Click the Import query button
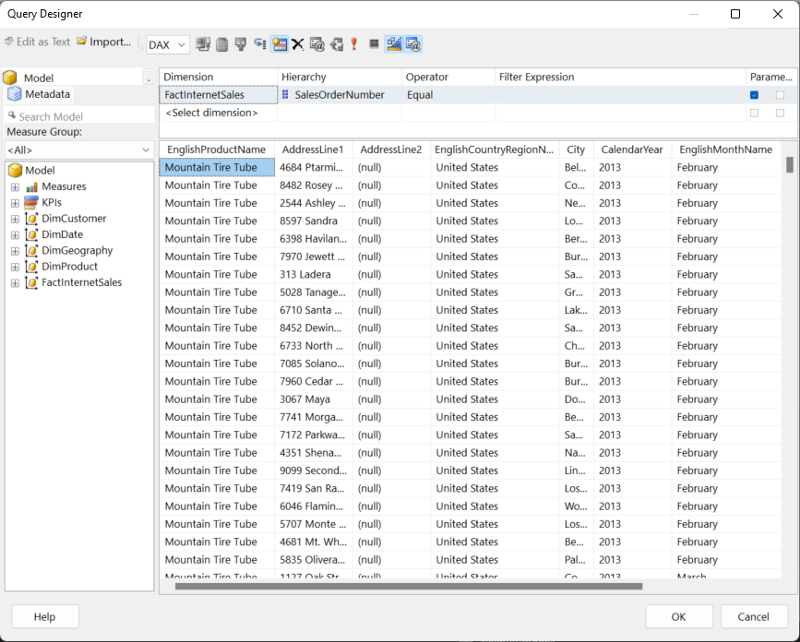Image resolution: width=800 pixels, height=642 pixels. 104,43
